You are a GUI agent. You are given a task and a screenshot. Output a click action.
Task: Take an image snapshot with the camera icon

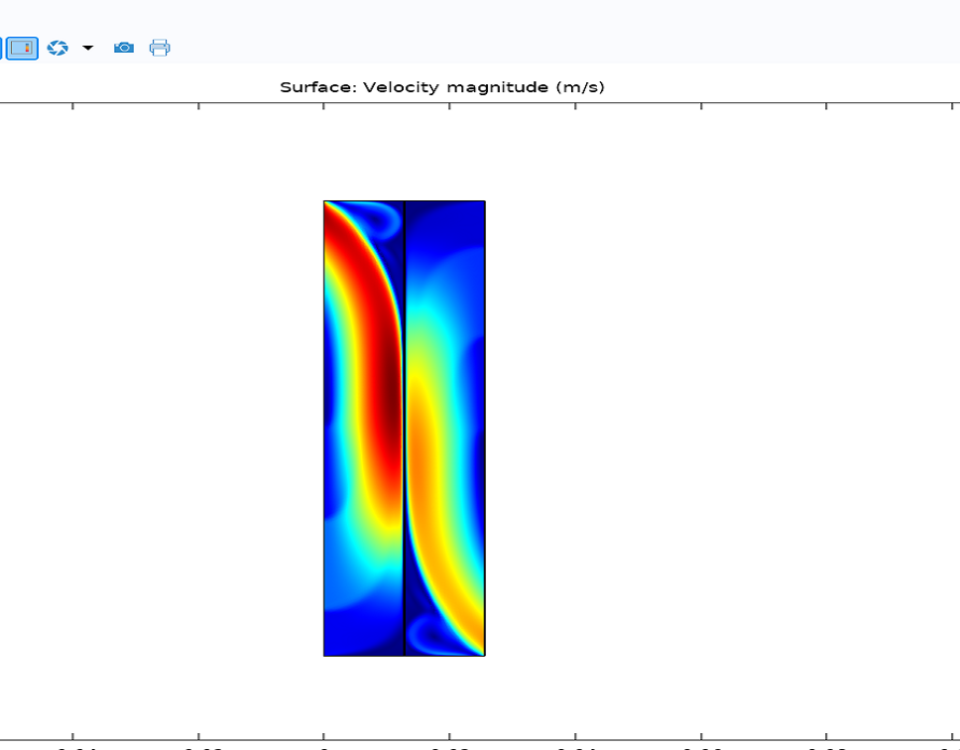click(124, 48)
